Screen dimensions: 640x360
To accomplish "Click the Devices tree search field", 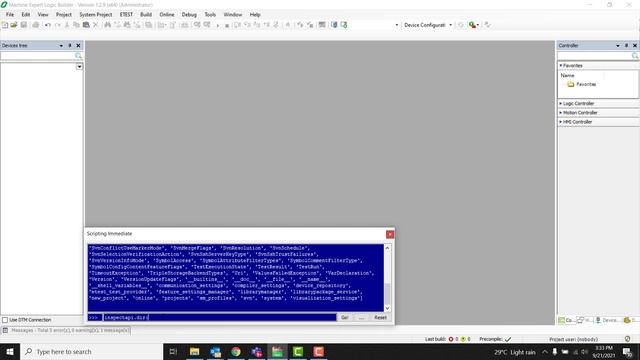I will point(38,56).
